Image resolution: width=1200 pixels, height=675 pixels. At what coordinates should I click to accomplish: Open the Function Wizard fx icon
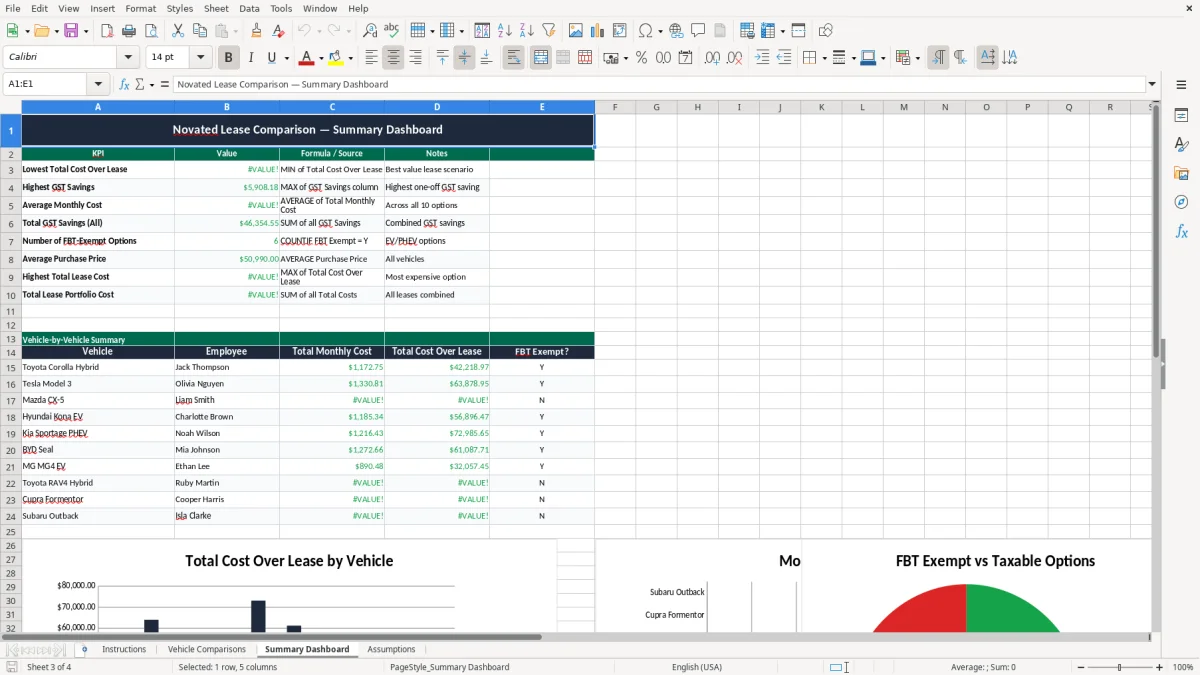tap(124, 84)
